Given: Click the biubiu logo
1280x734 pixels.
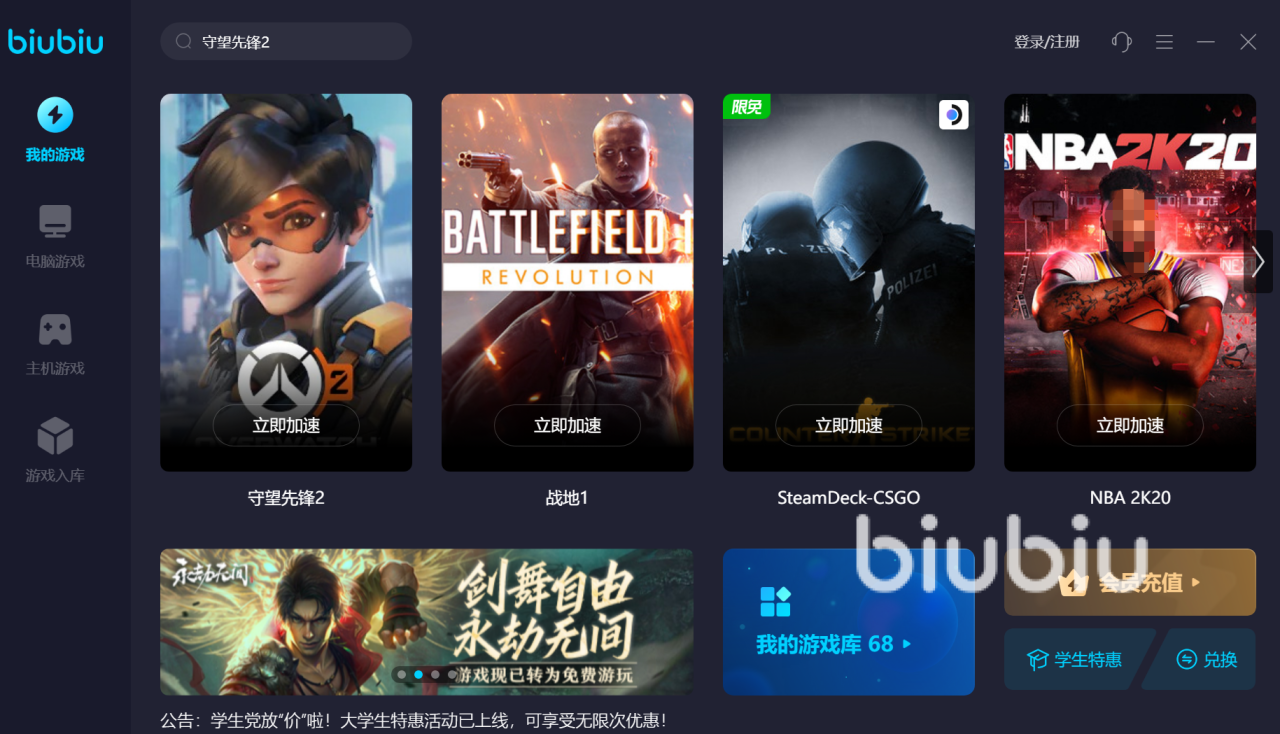Looking at the screenshot, I should click(x=56, y=41).
